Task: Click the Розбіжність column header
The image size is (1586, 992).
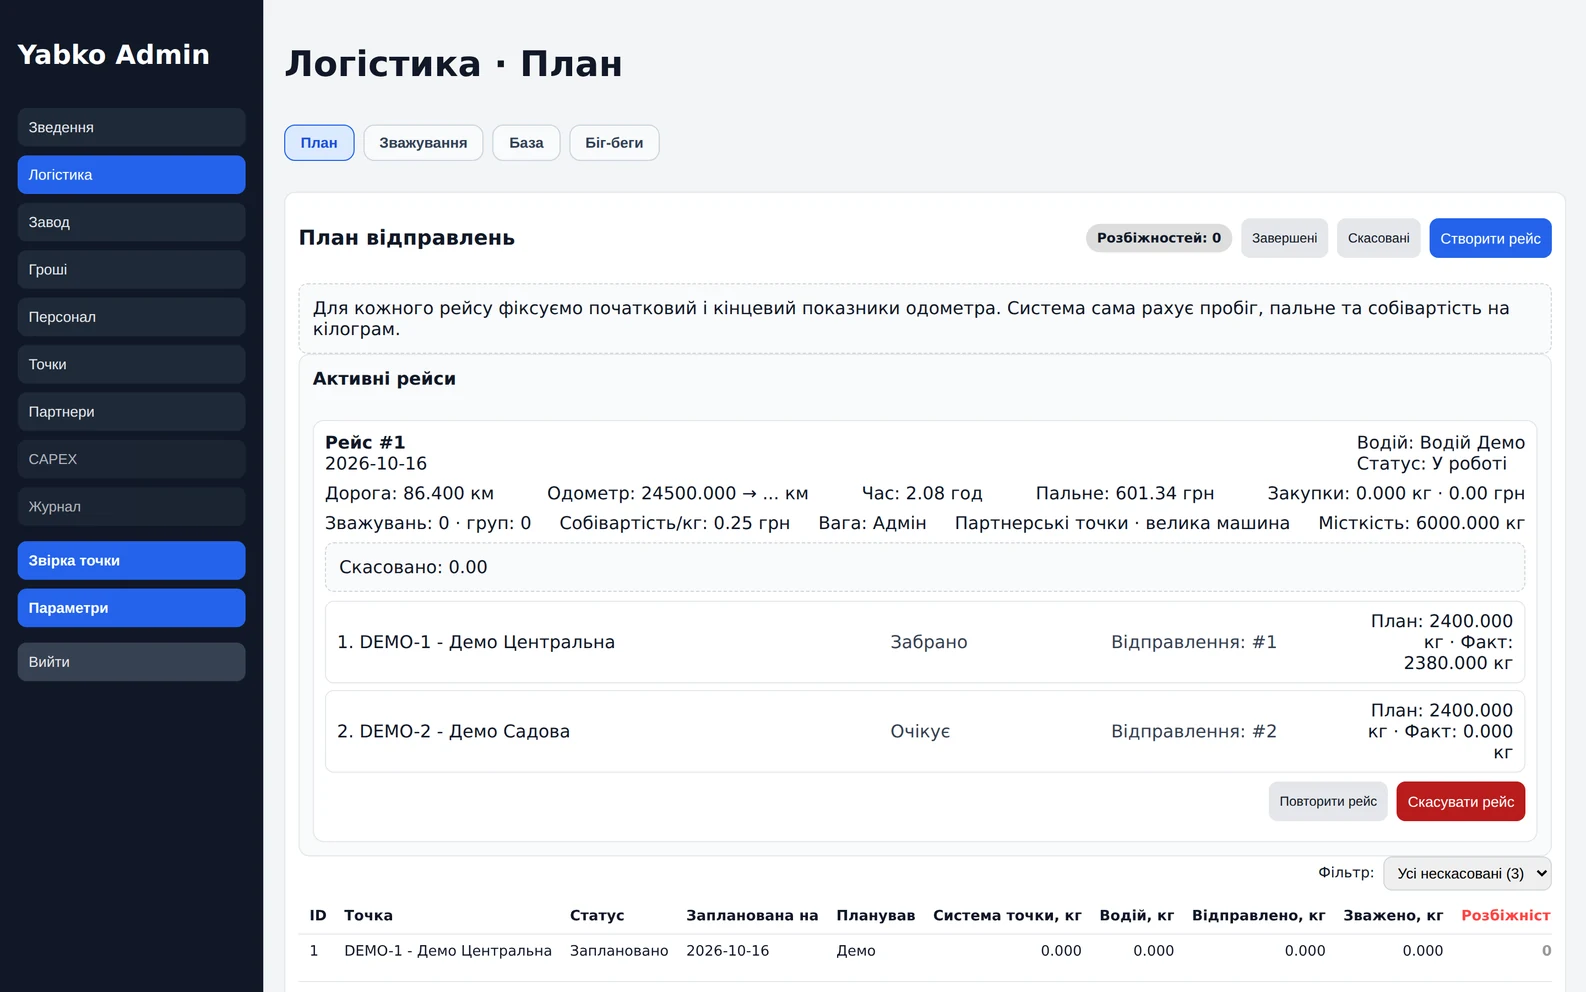Action: point(1506,915)
